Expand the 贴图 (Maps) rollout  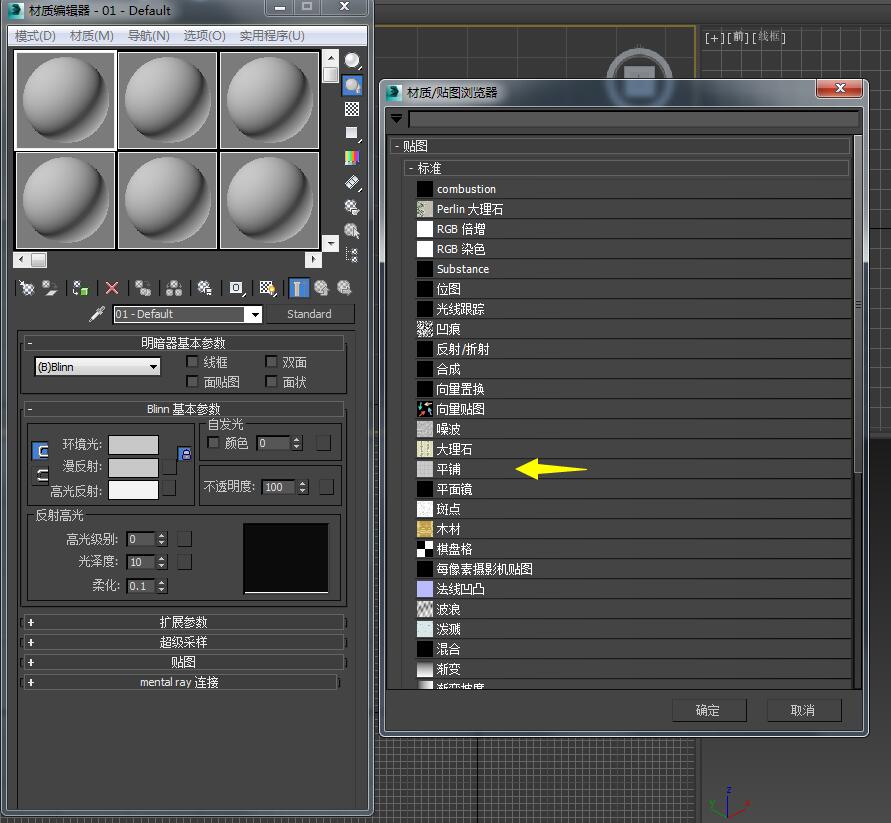tap(184, 662)
